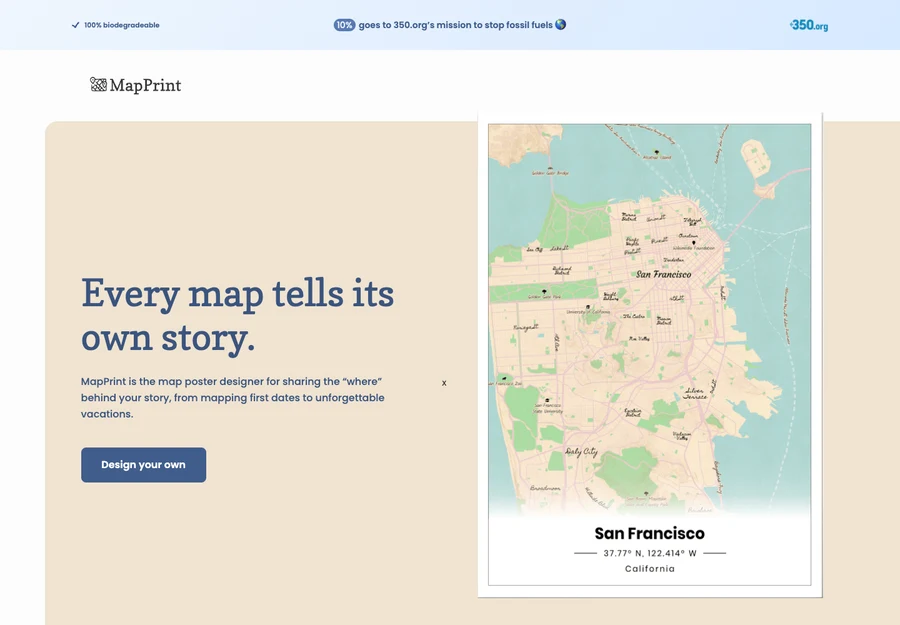This screenshot has height=625, width=900.
Task: Click the San Francisco poster title
Action: tap(650, 533)
